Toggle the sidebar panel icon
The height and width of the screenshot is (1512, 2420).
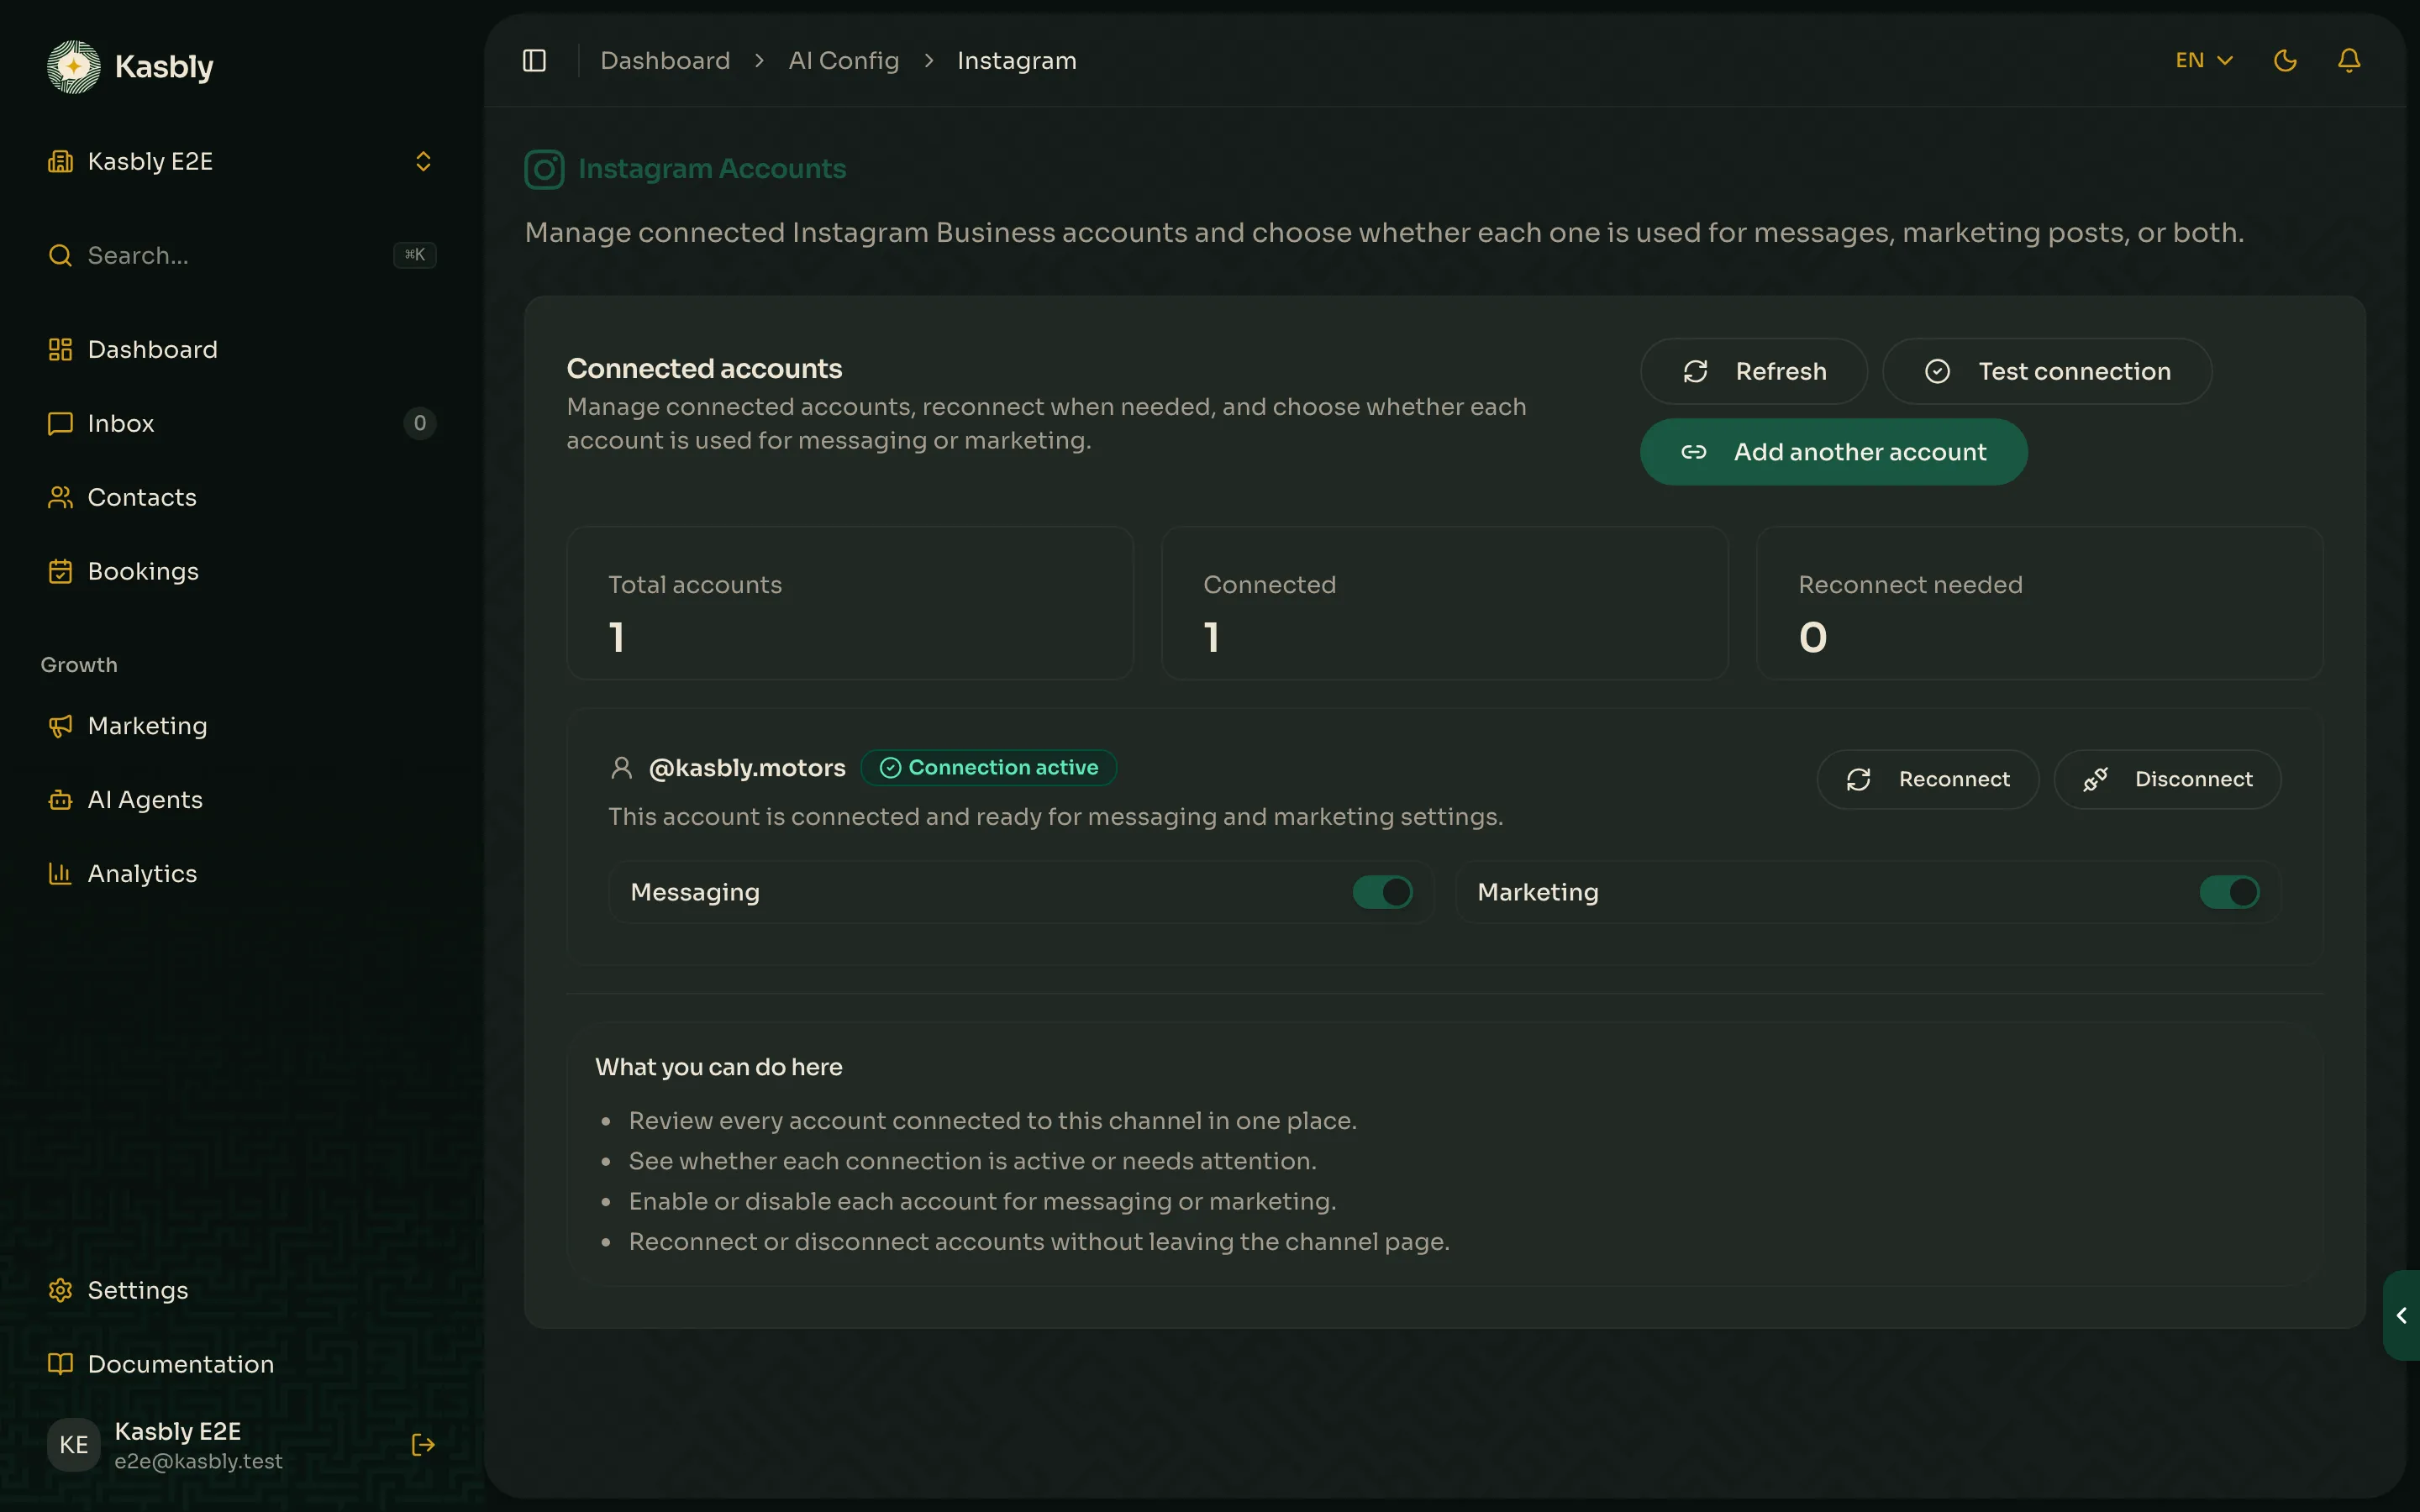[534, 61]
